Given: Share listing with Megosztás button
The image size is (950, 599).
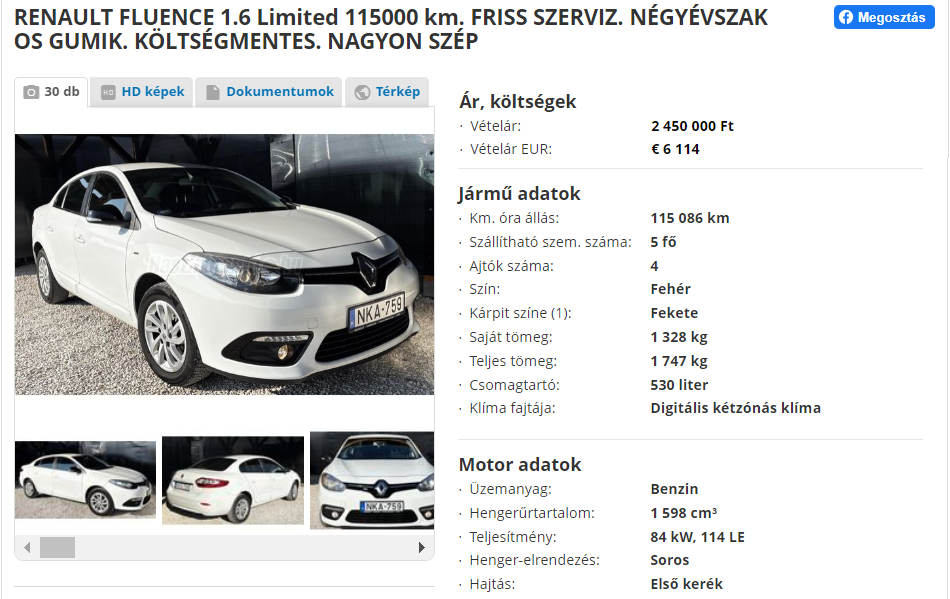Looking at the screenshot, I should coord(884,18).
